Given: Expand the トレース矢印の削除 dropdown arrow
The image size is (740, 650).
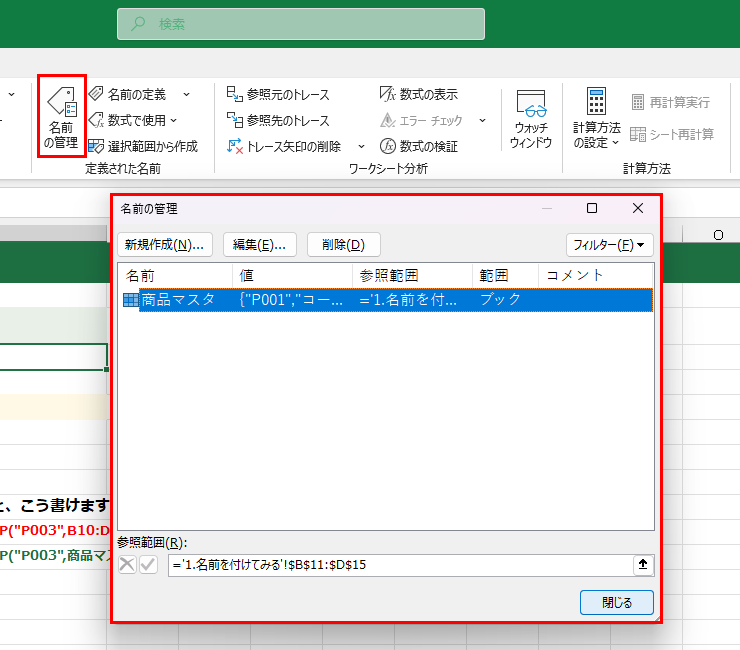Looking at the screenshot, I should coord(362,146).
